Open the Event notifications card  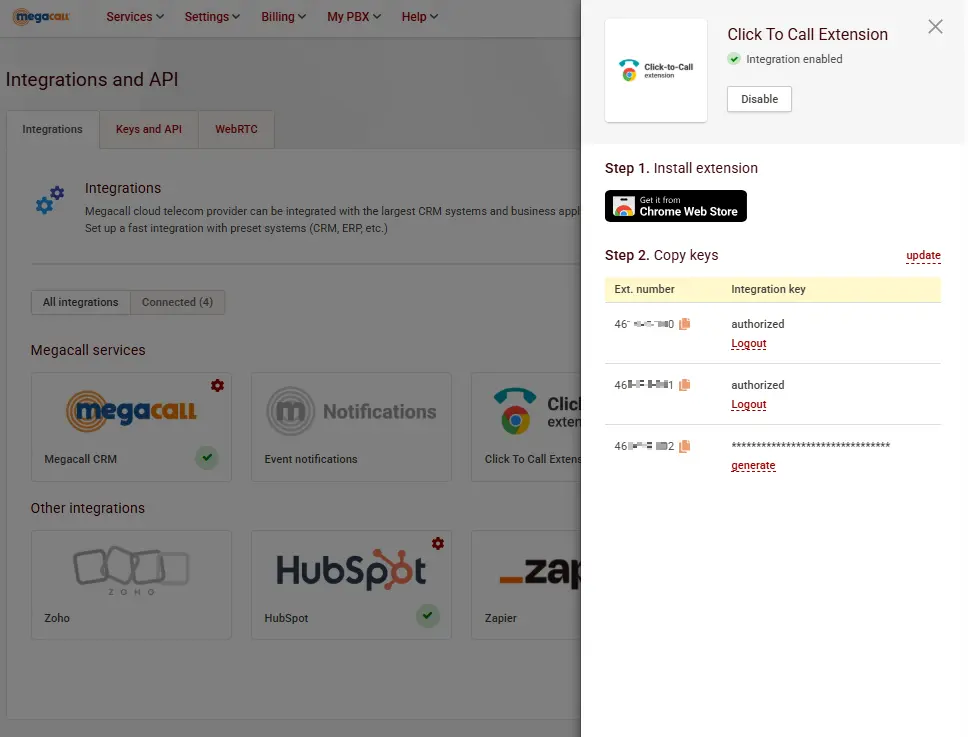pyautogui.click(x=351, y=427)
